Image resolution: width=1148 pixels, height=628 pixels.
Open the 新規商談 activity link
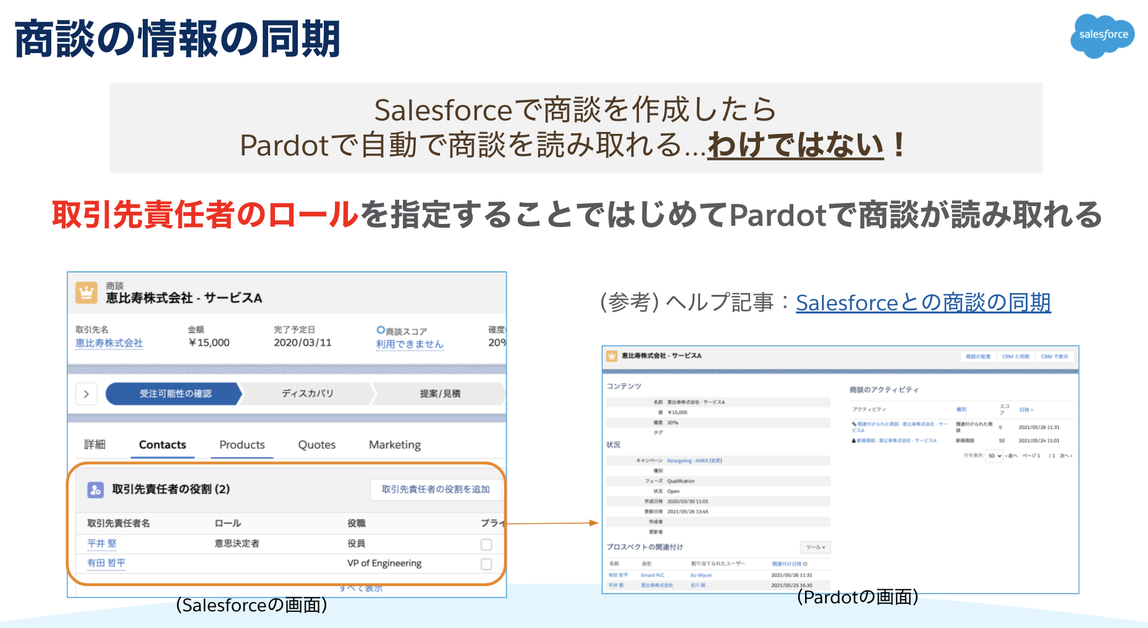(x=896, y=441)
